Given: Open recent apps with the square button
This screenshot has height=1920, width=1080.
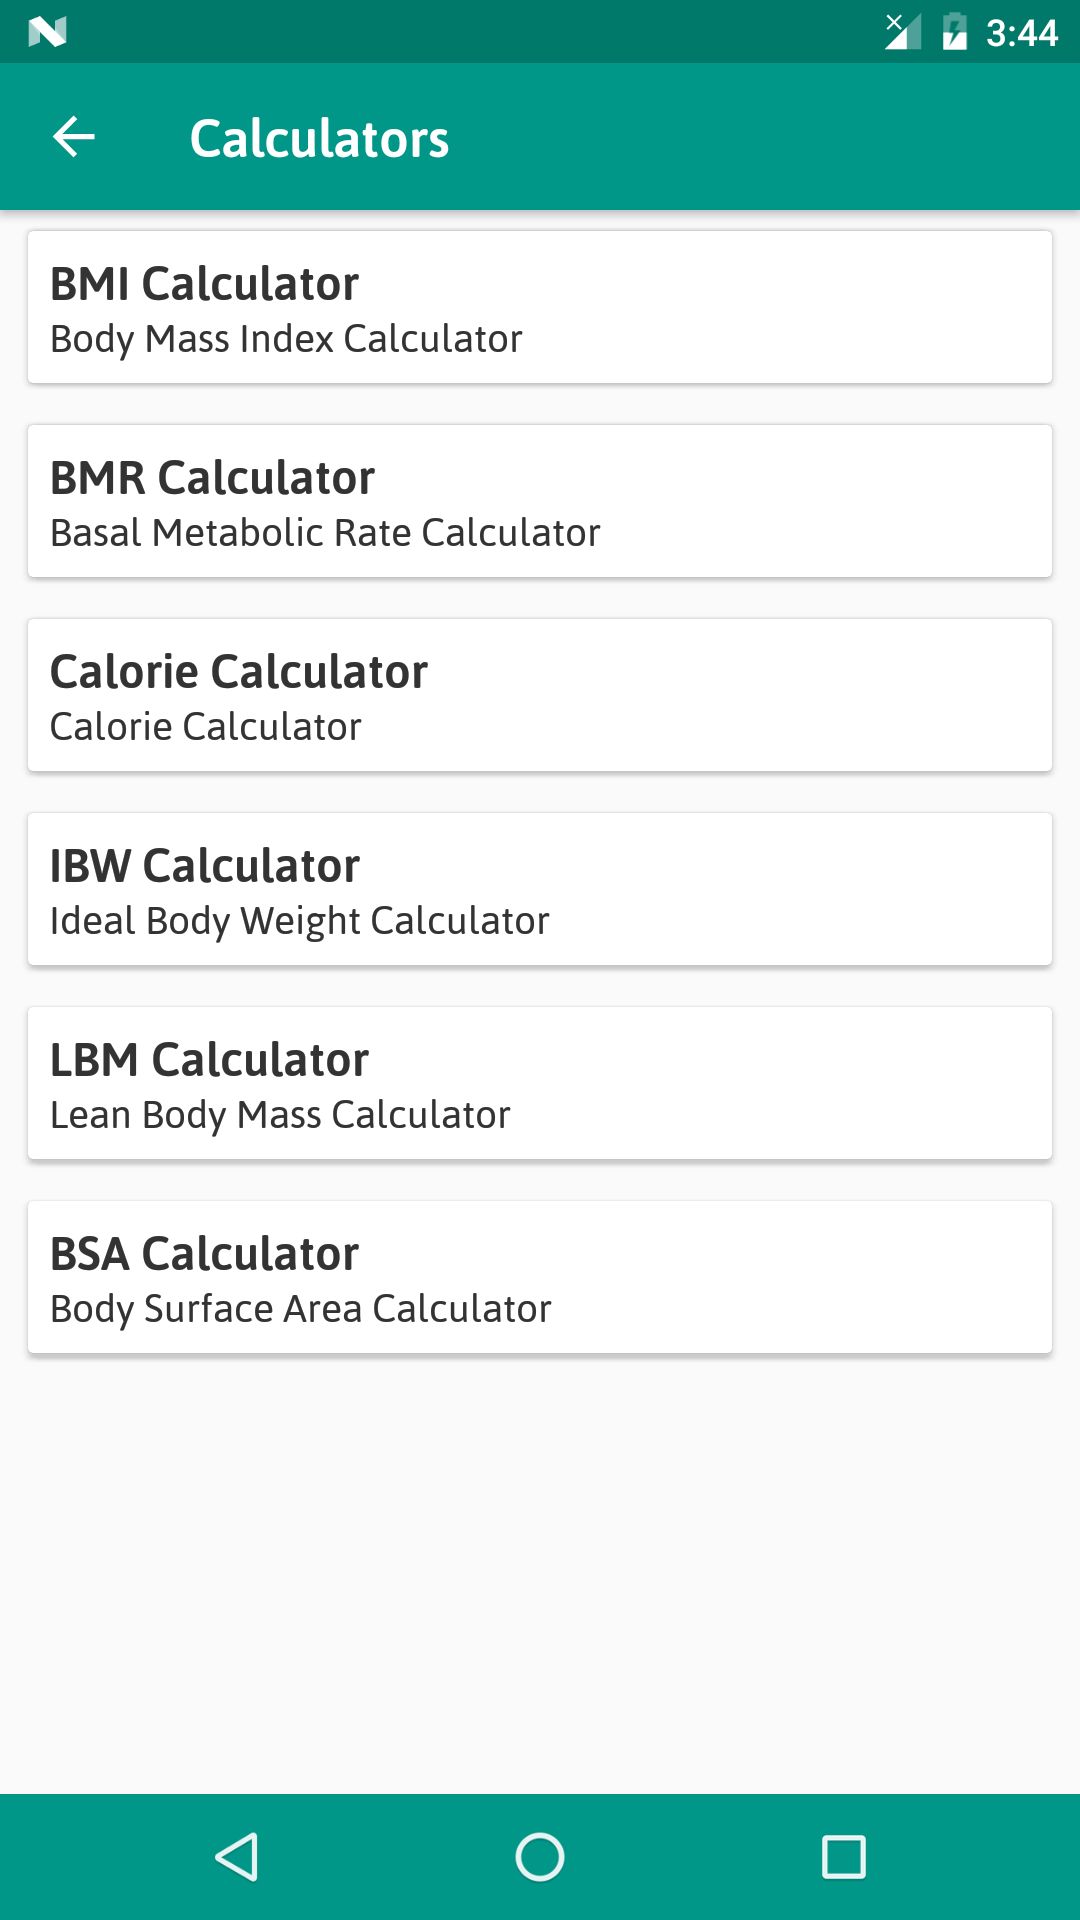Looking at the screenshot, I should coord(843,1857).
